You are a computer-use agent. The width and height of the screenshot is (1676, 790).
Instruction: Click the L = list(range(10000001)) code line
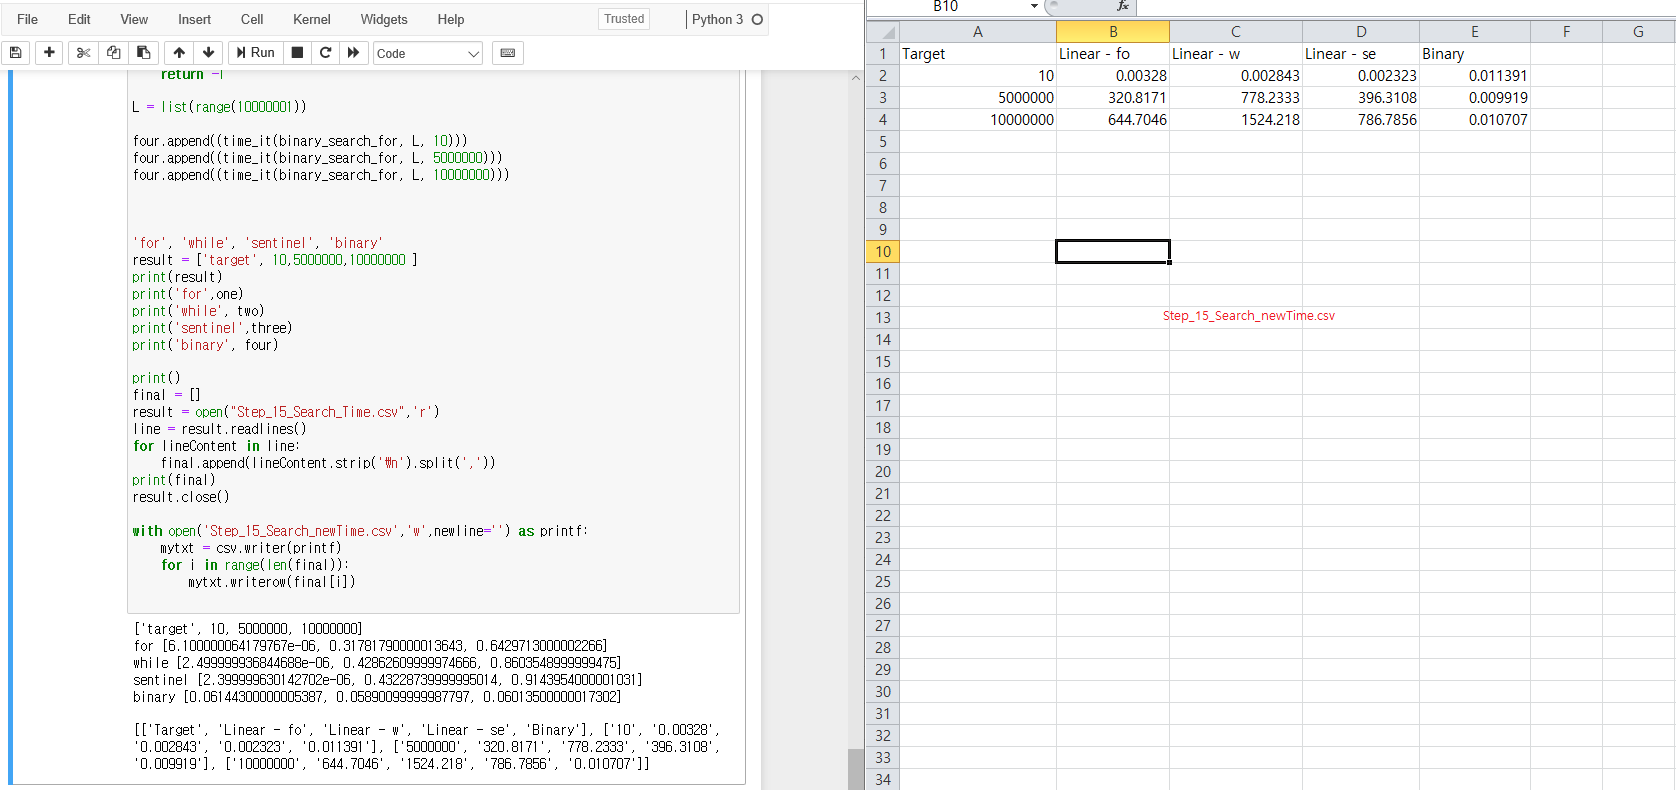pyautogui.click(x=220, y=107)
